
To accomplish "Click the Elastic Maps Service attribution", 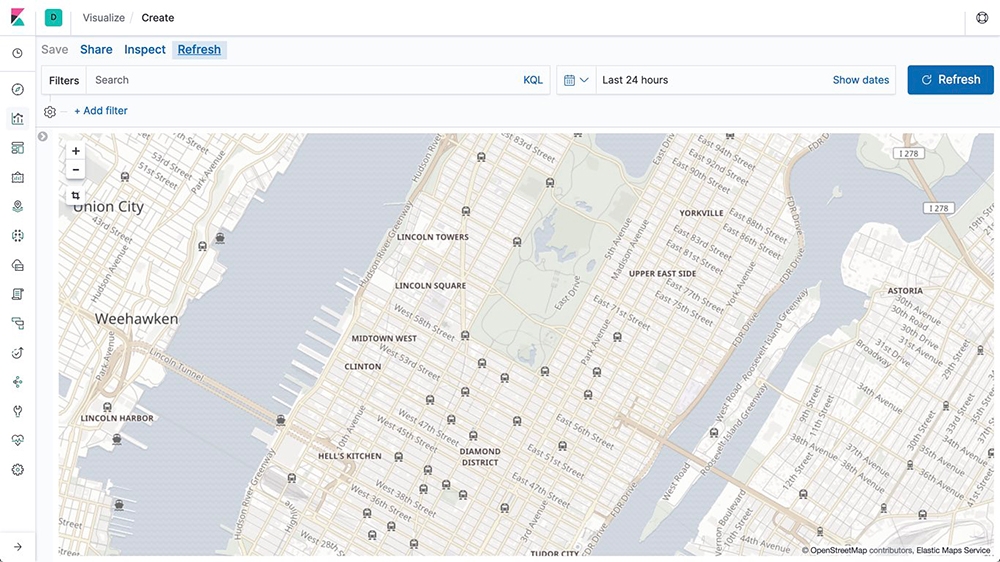I will [953, 551].
